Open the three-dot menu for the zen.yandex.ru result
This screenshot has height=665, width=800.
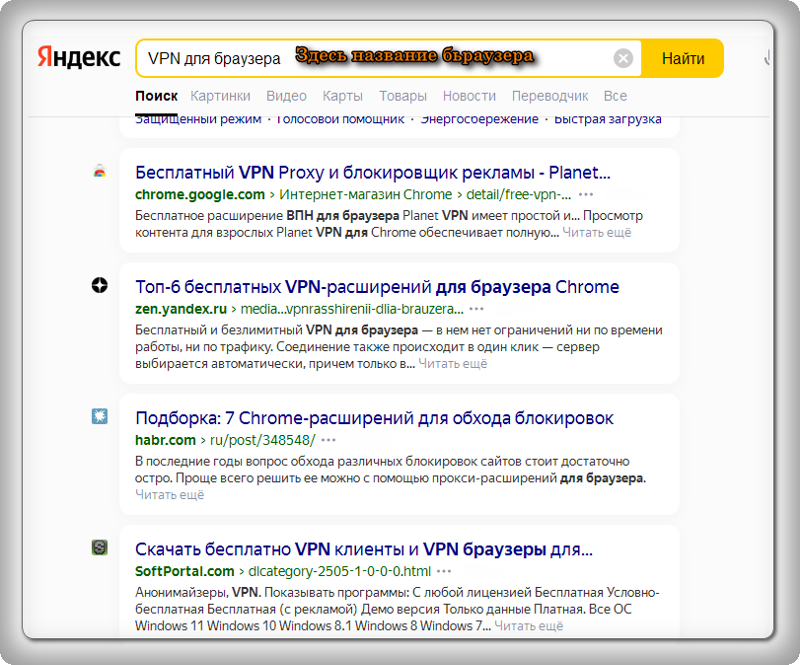(x=476, y=309)
